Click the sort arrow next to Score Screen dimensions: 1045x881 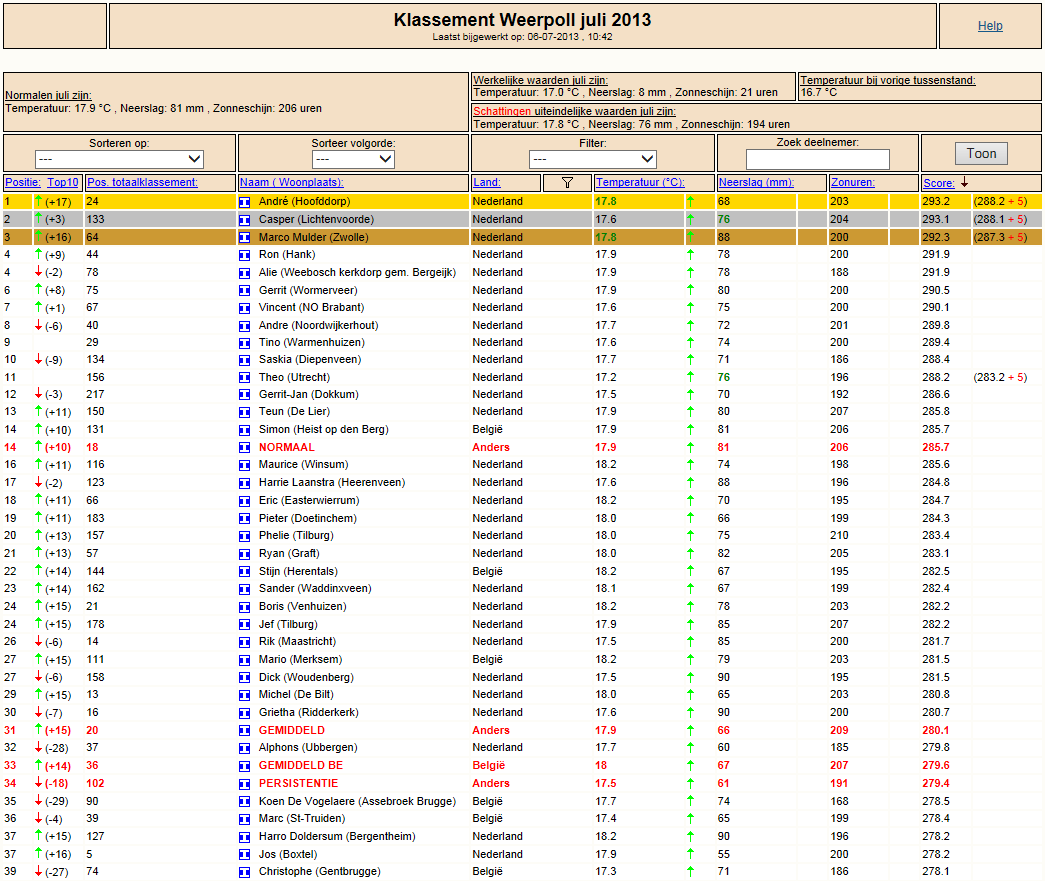click(964, 183)
